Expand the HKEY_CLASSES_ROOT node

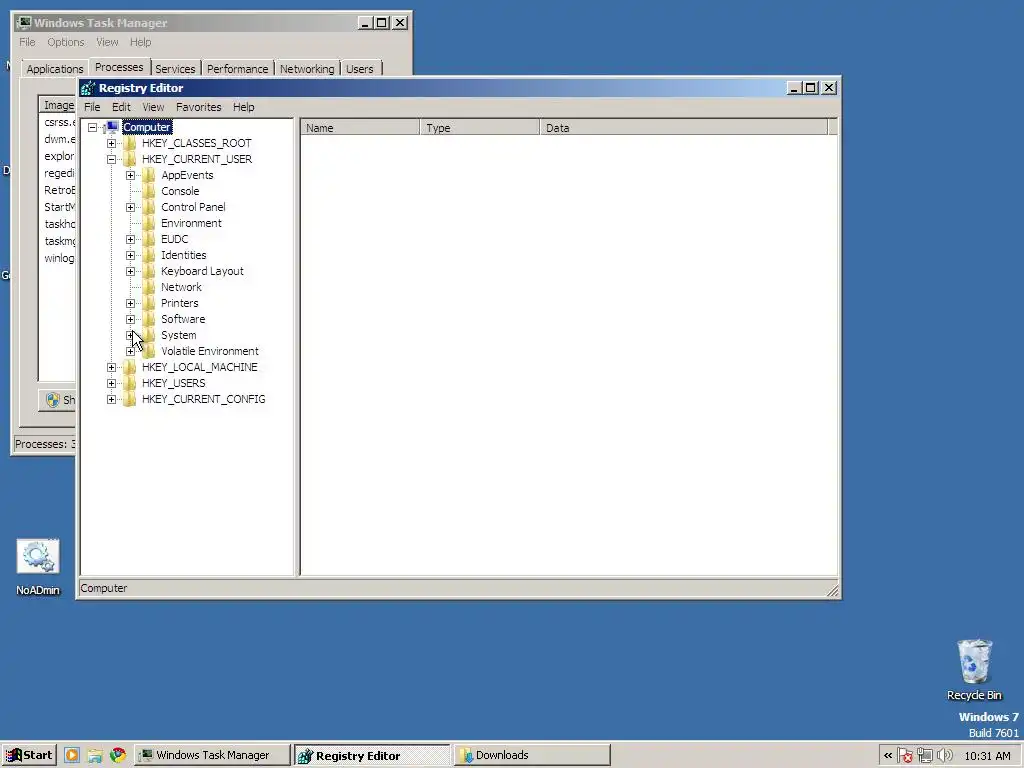112,143
